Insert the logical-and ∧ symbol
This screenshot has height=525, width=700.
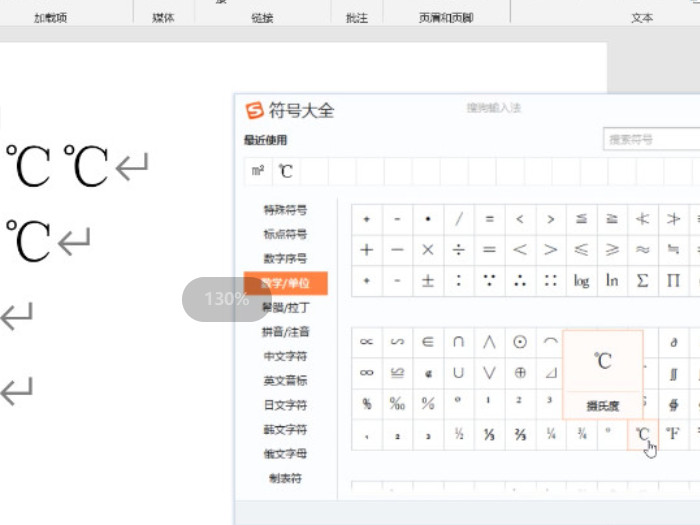pos(490,342)
